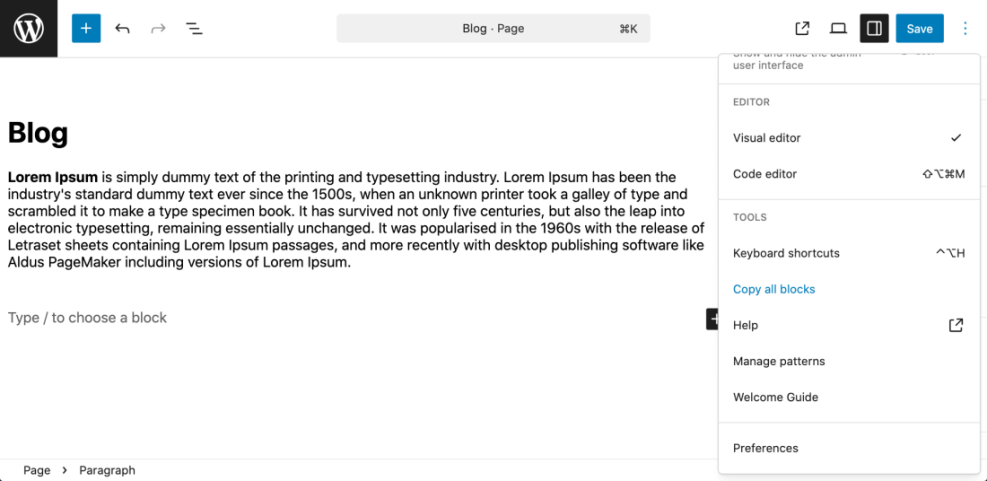Click the Page breadcrumb in footer

(37, 470)
